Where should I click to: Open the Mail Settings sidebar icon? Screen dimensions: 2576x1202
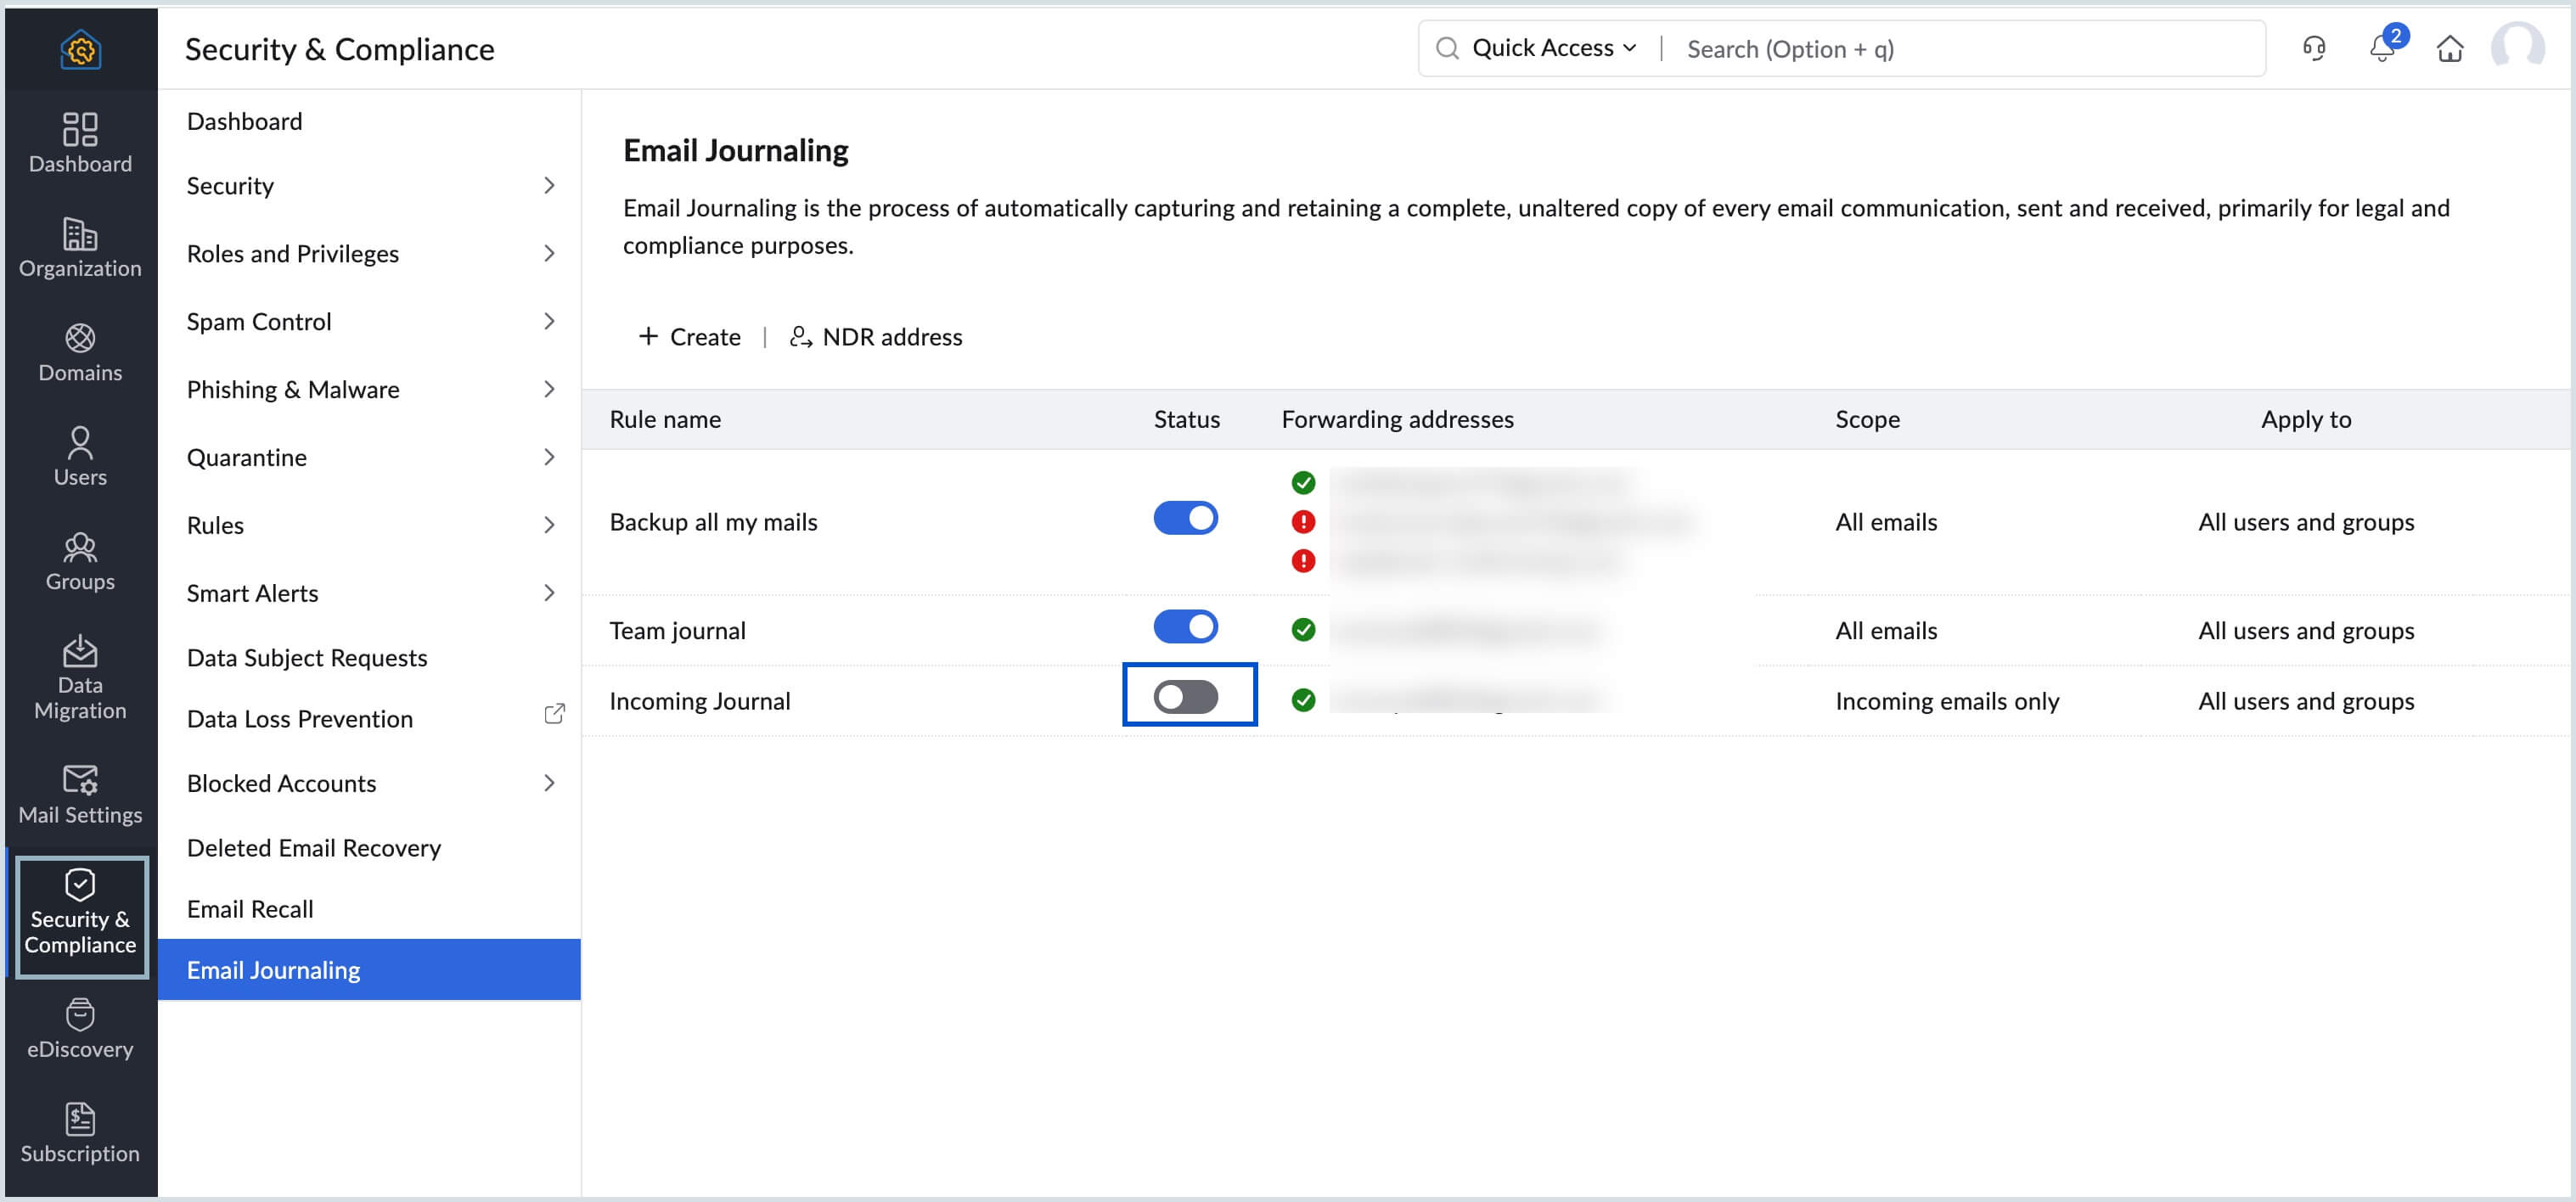(80, 795)
